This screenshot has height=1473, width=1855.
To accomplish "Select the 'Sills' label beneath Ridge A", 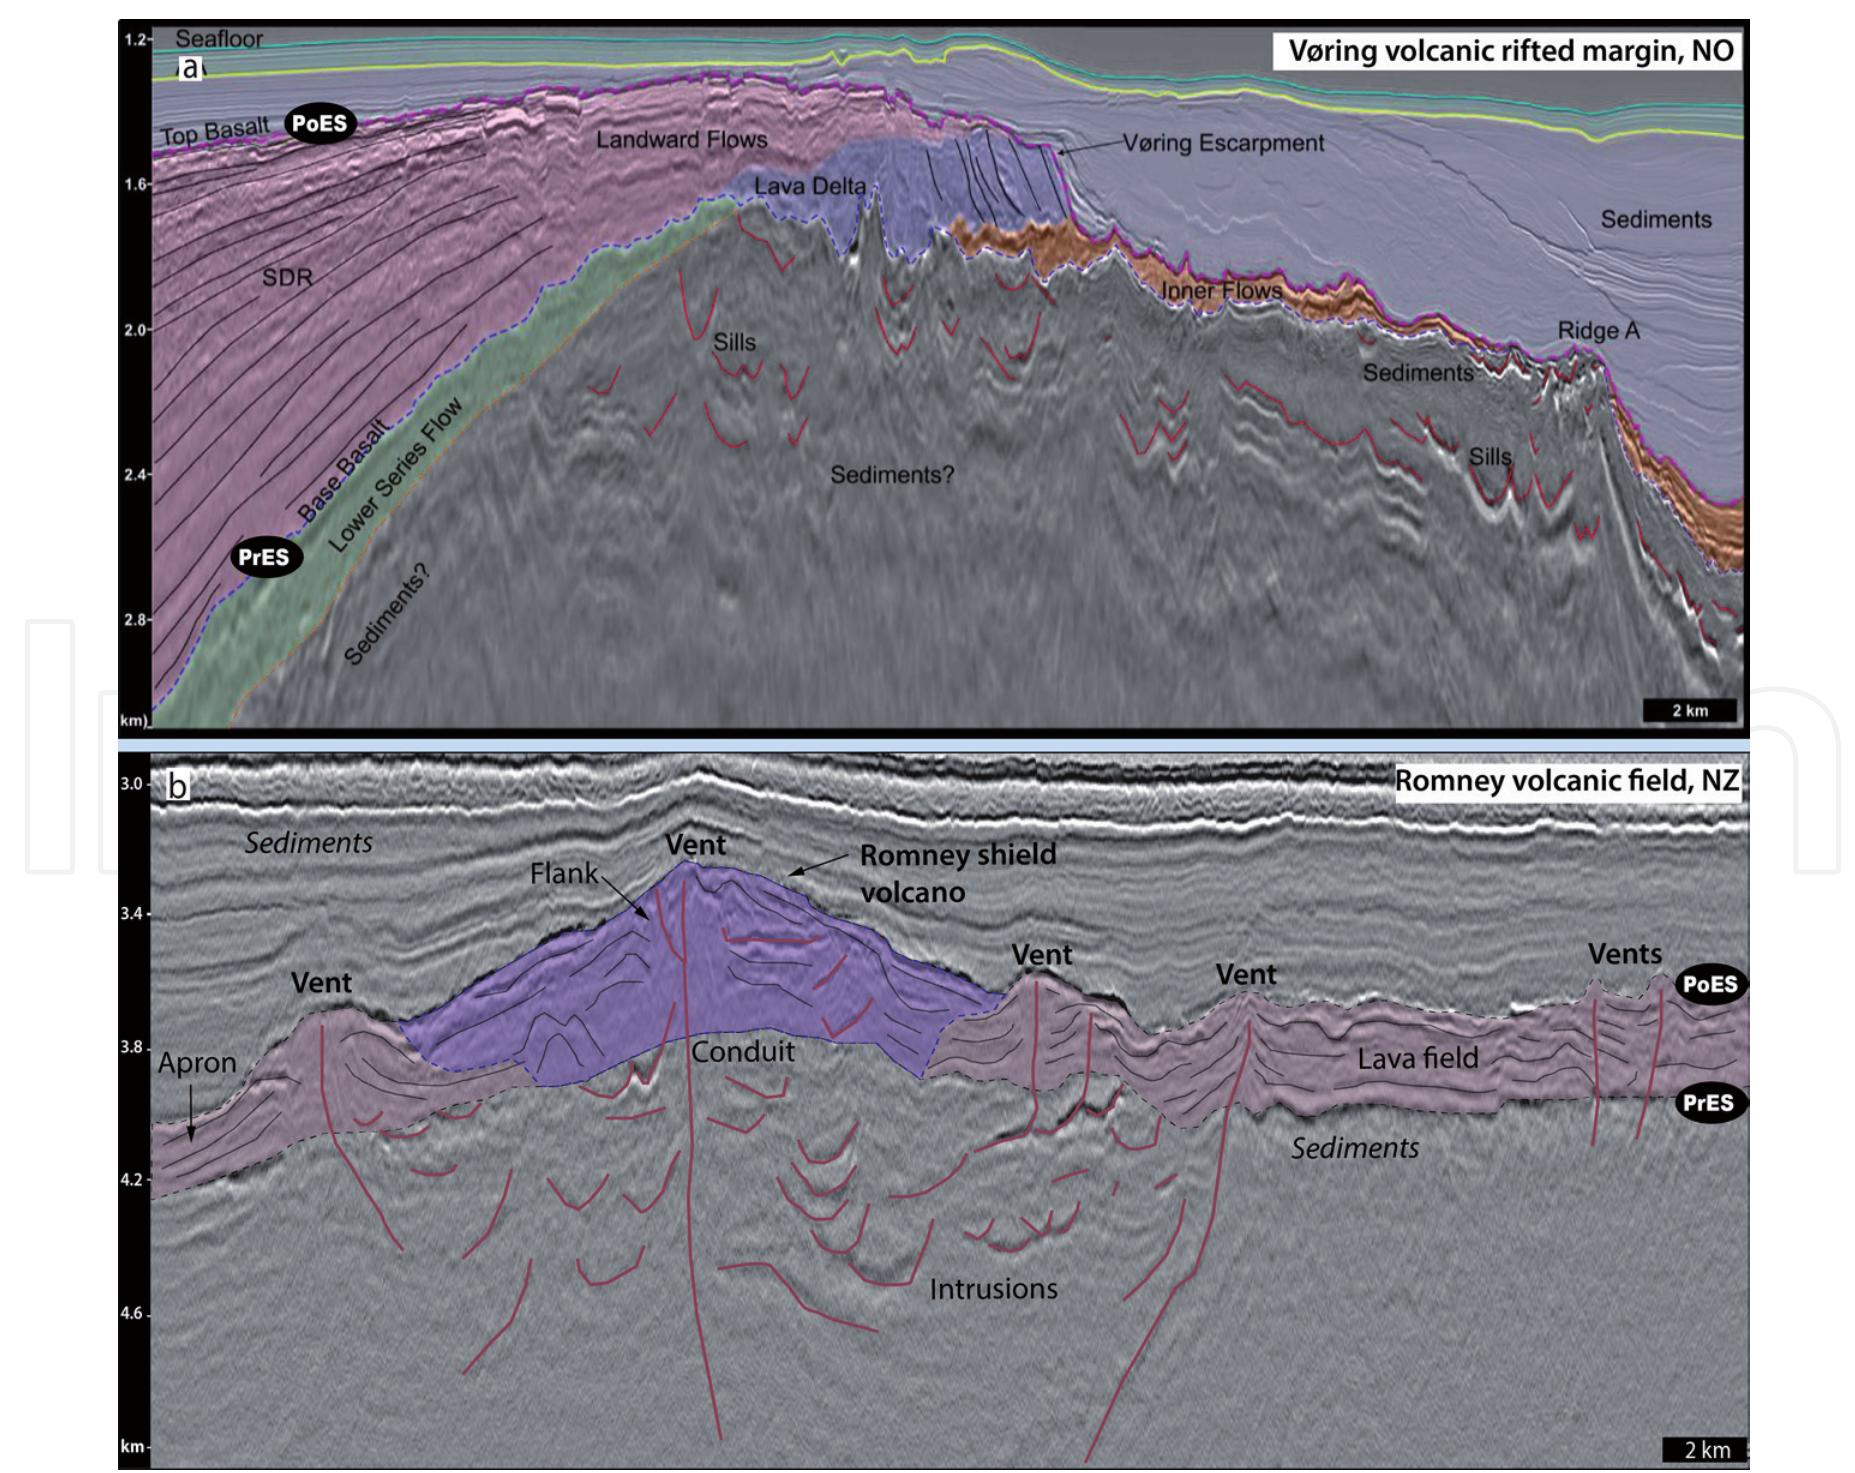I will click(x=1490, y=457).
